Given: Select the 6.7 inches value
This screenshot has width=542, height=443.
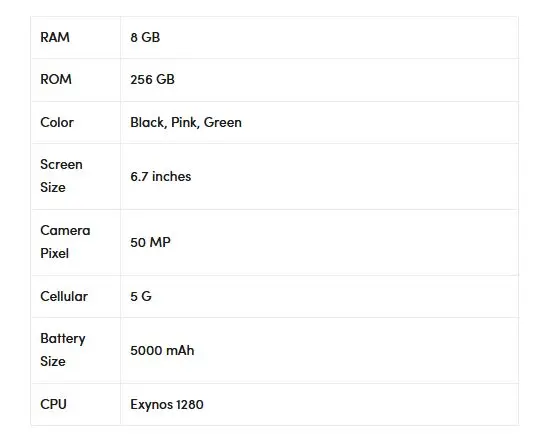Looking at the screenshot, I should coord(161,177).
